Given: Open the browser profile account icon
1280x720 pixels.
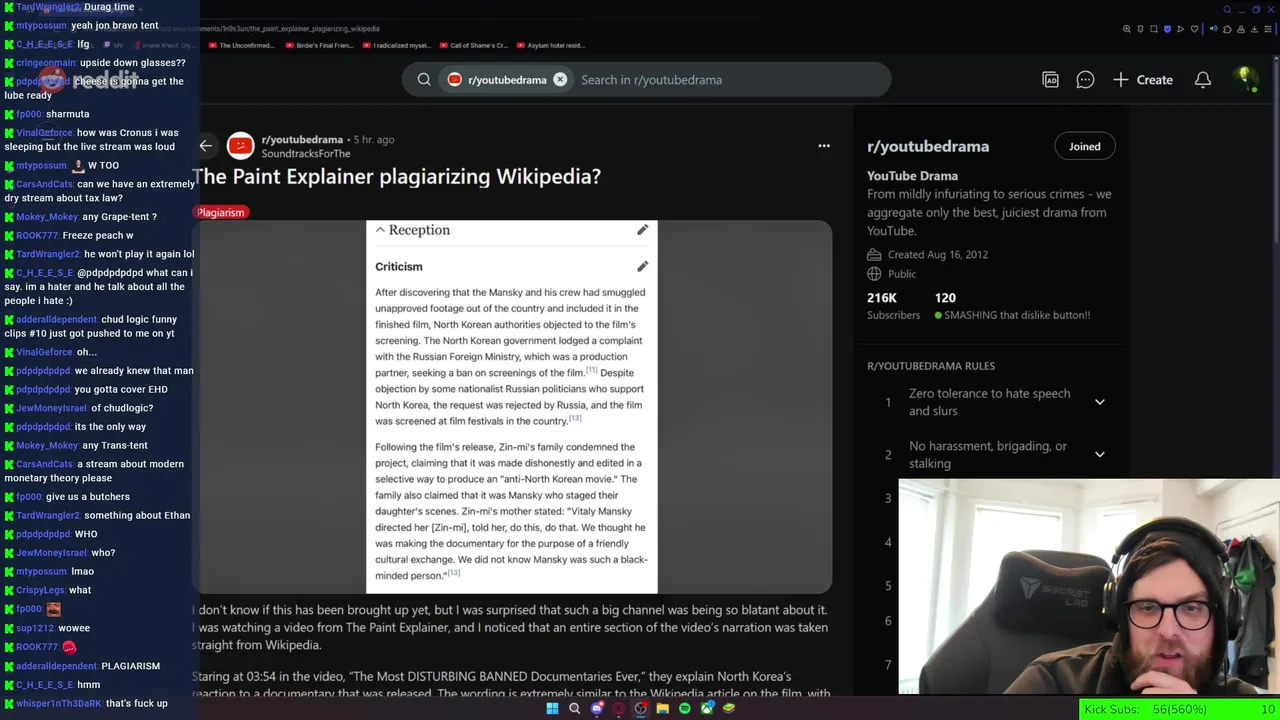Looking at the screenshot, I should pyautogui.click(x=1241, y=29).
